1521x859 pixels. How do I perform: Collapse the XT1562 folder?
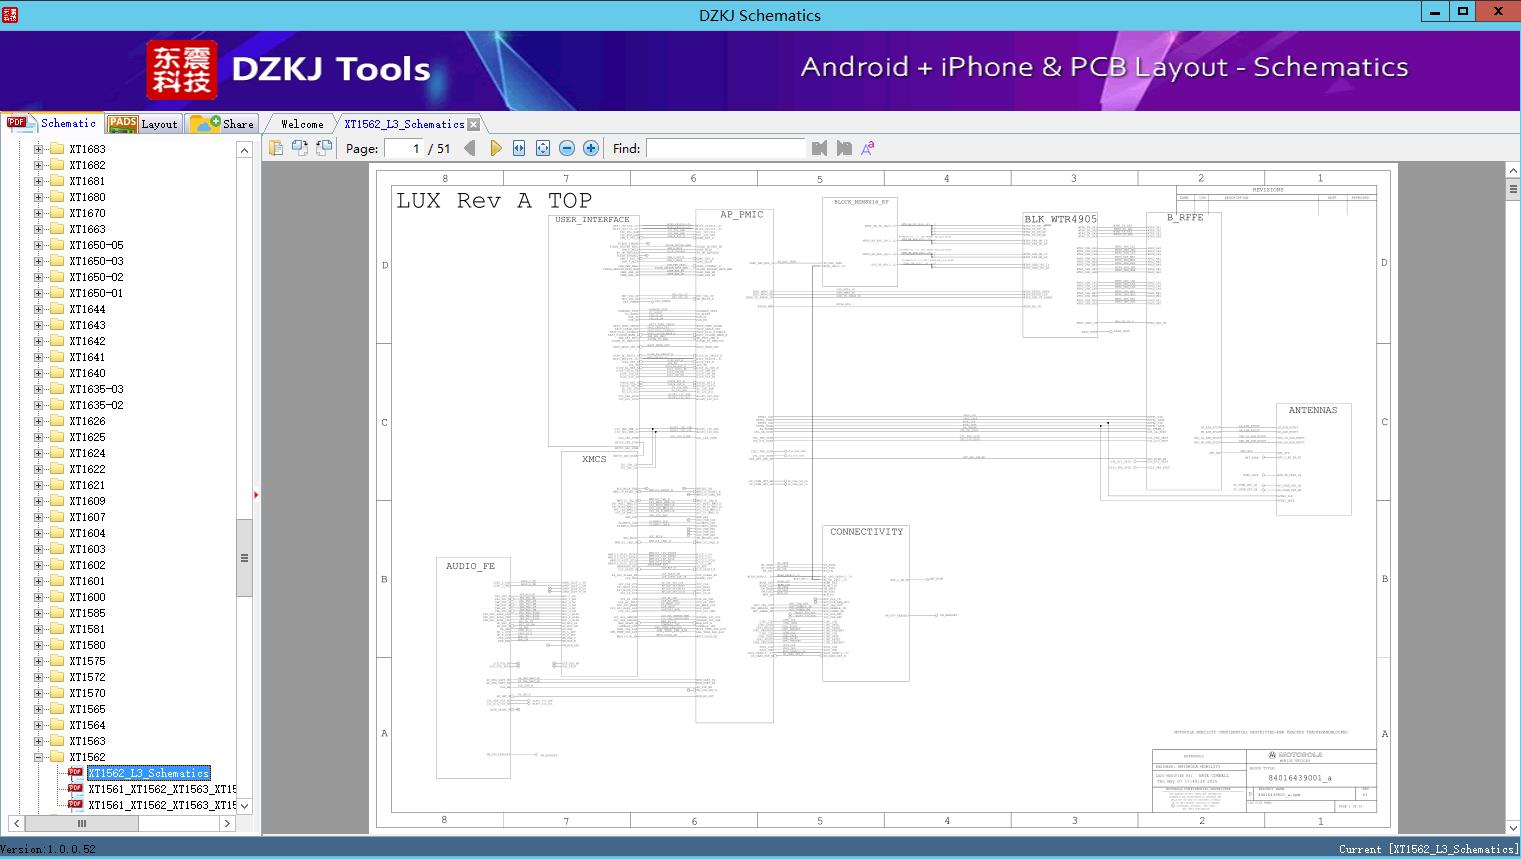39,757
